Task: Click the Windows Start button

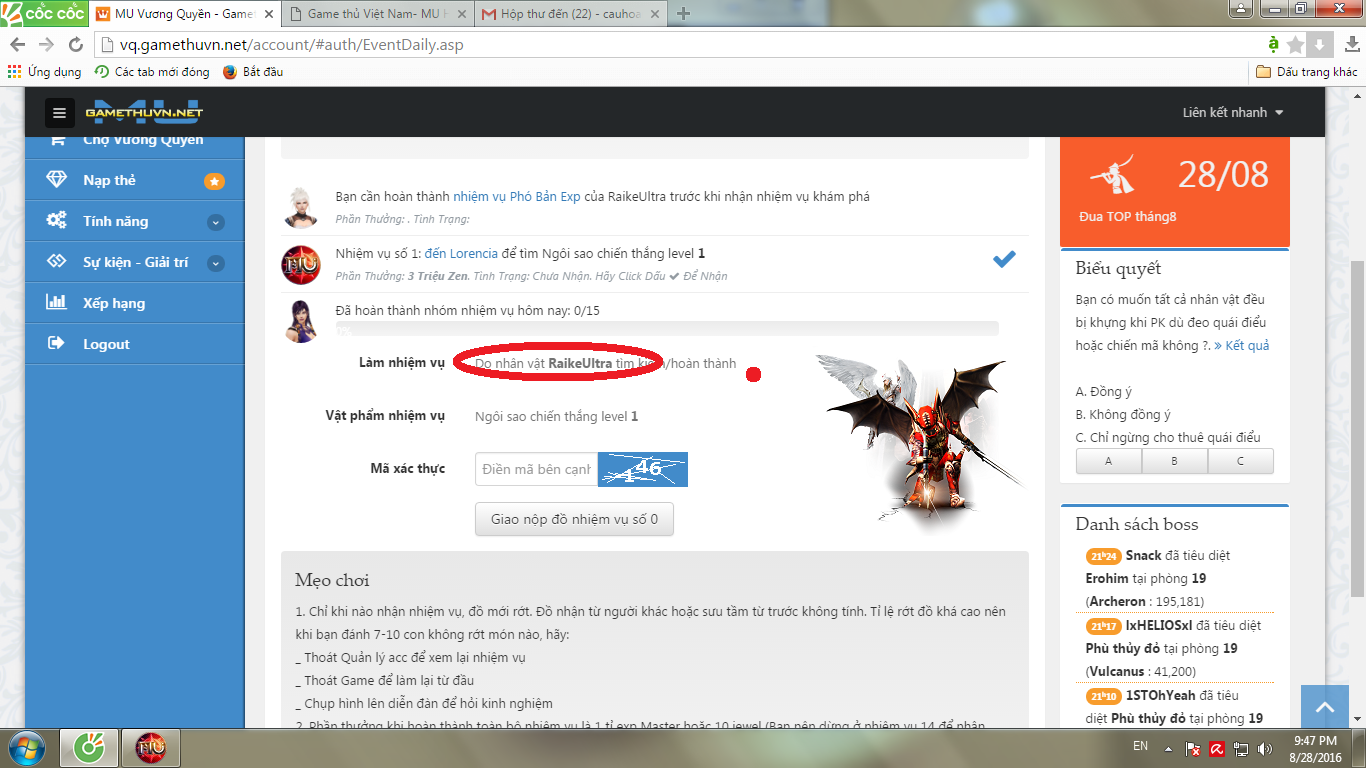Action: 28,747
